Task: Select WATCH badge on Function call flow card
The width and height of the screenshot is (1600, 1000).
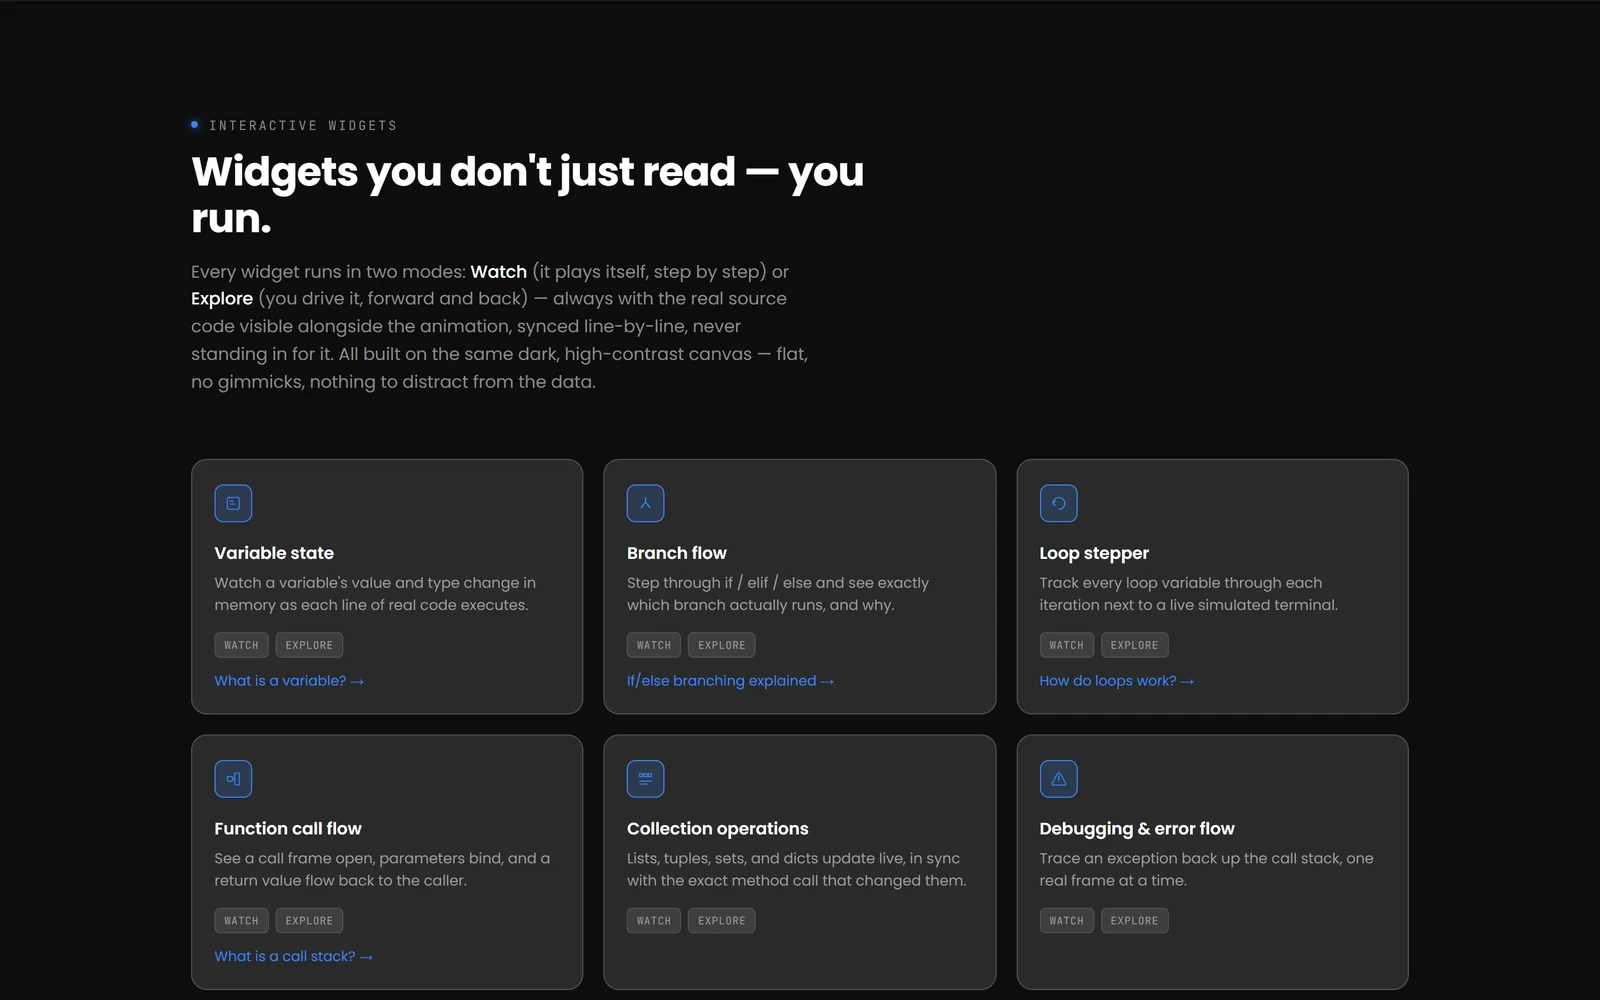Action: 241,921
